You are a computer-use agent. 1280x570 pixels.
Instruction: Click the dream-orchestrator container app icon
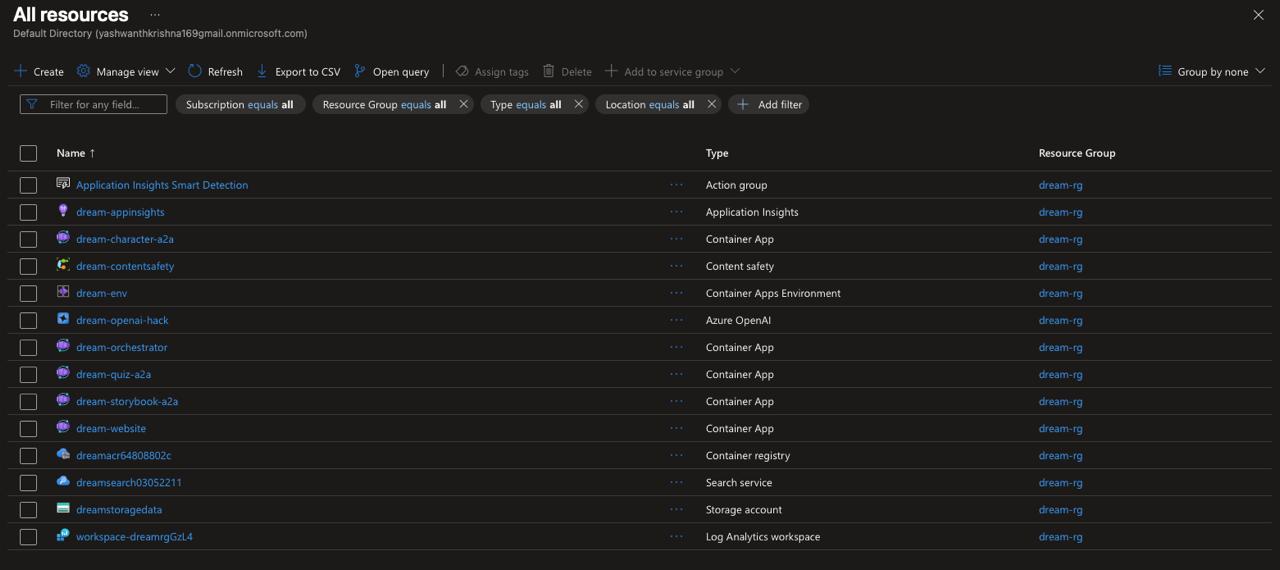coord(63,346)
